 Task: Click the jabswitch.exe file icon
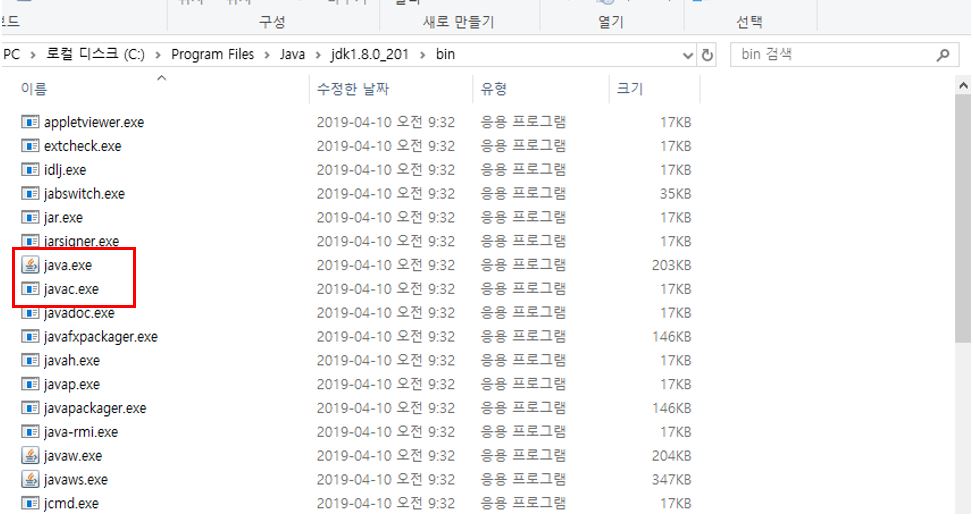(x=30, y=194)
